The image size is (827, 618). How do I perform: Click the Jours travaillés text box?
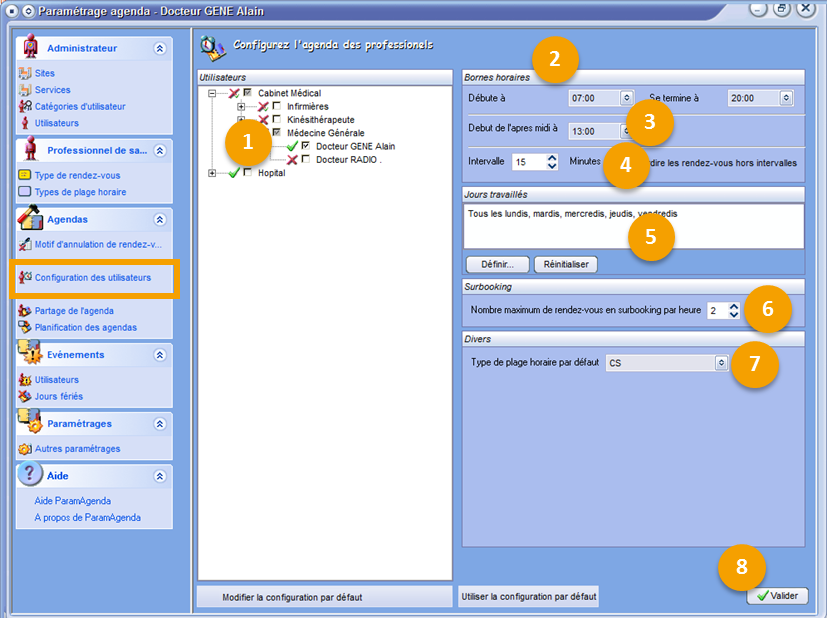point(634,226)
